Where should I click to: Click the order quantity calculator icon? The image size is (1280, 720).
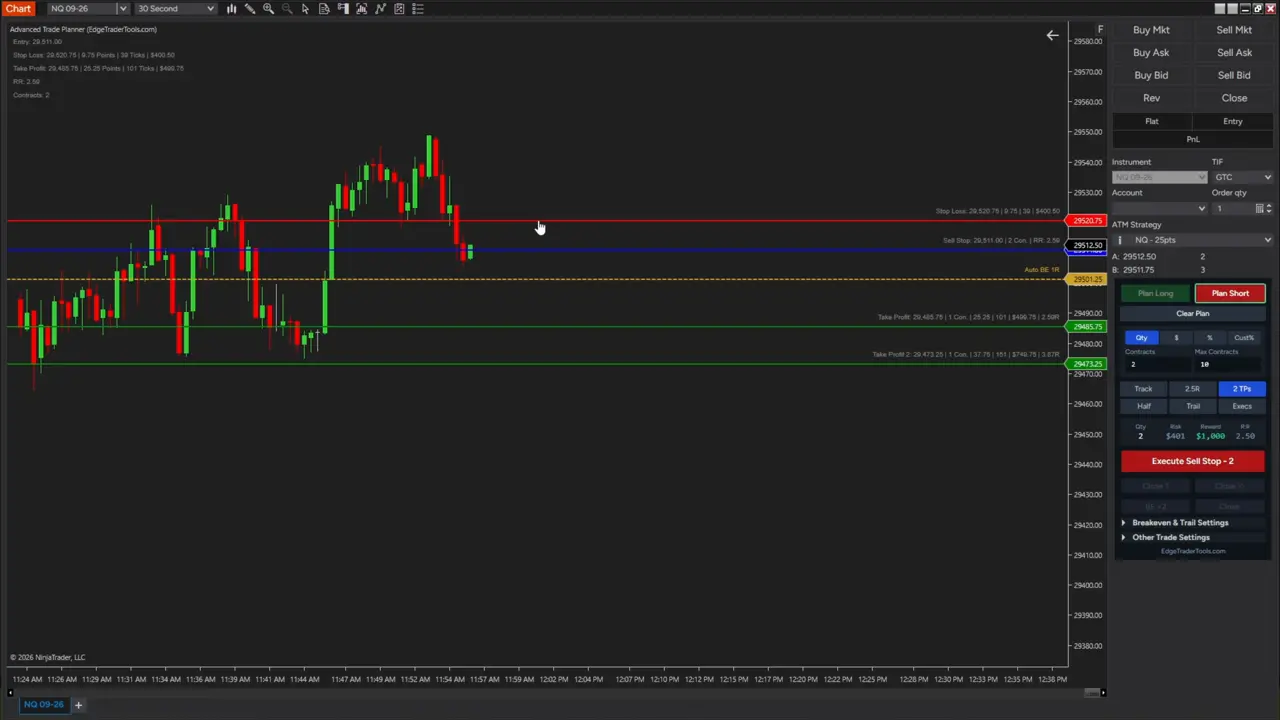1259,208
